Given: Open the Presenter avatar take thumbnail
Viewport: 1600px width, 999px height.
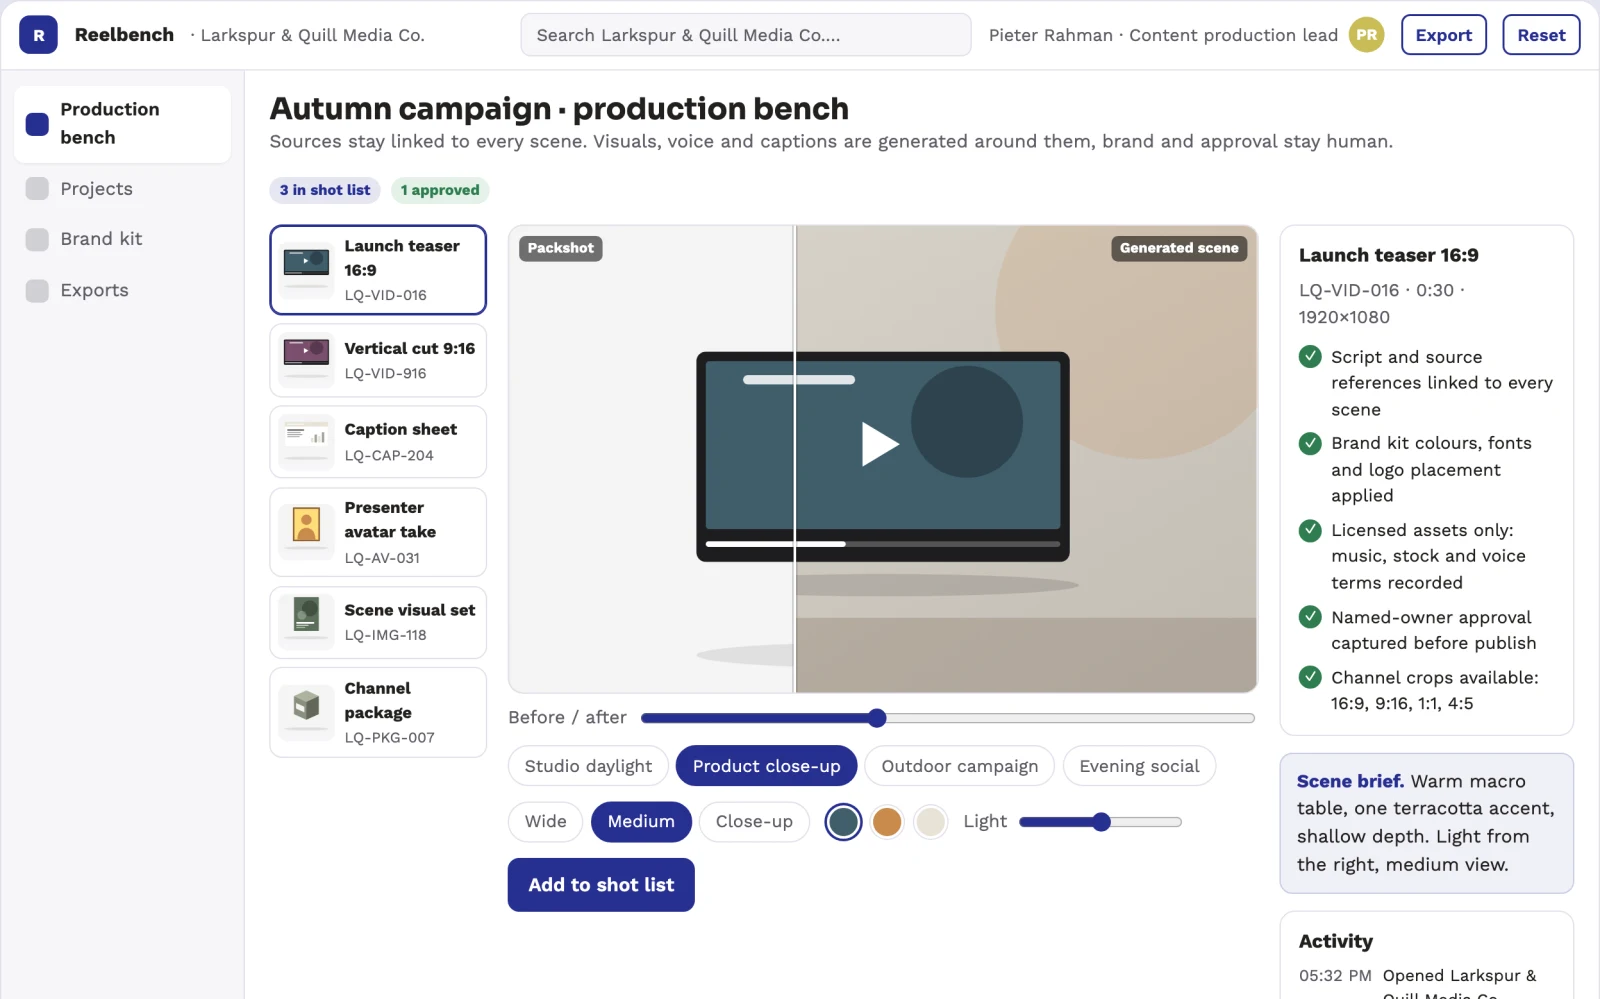Looking at the screenshot, I should click(x=306, y=532).
